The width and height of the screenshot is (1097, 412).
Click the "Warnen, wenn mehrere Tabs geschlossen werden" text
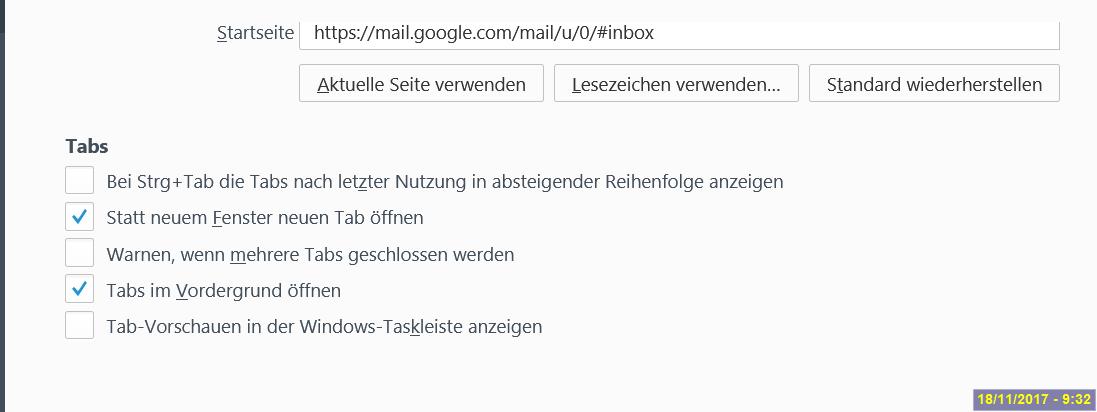pos(310,254)
